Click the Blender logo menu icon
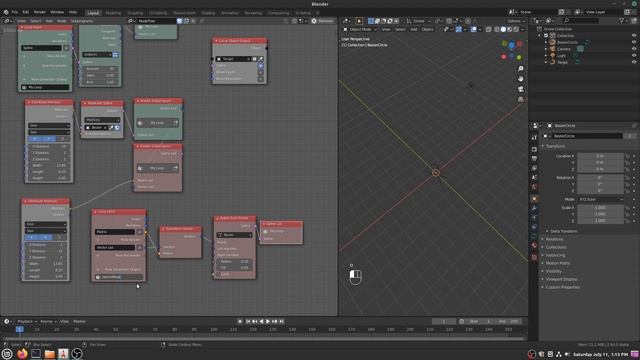640x360 pixels. pos(6,12)
